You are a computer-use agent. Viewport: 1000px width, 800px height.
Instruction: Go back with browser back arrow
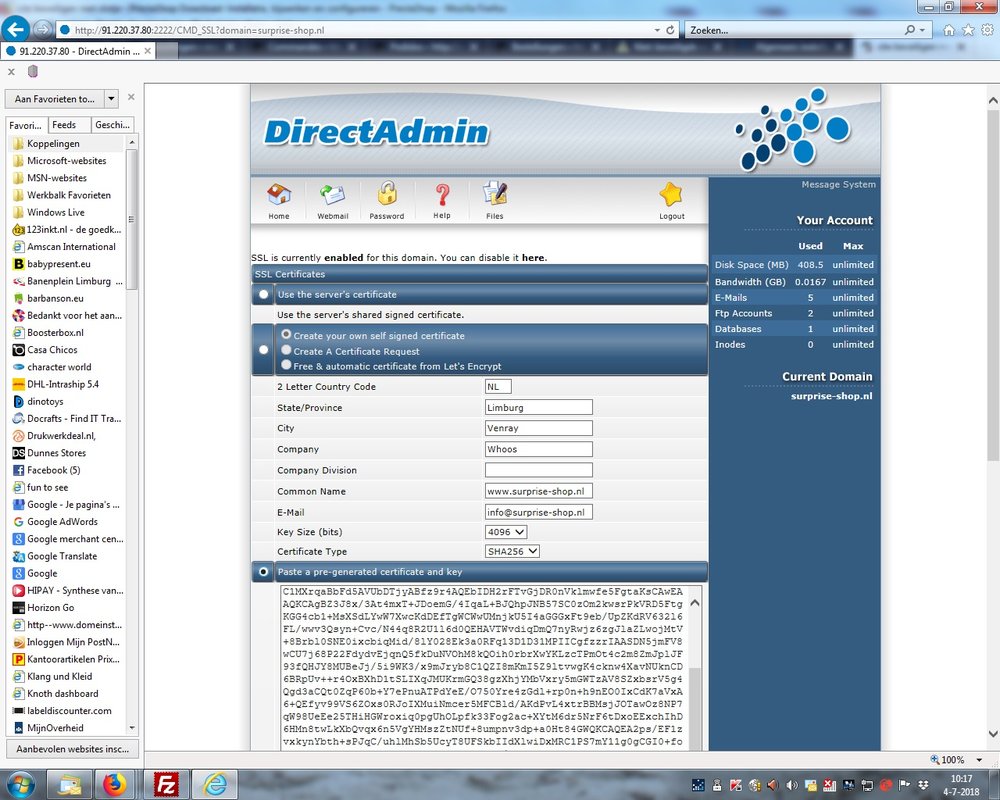coord(15,29)
